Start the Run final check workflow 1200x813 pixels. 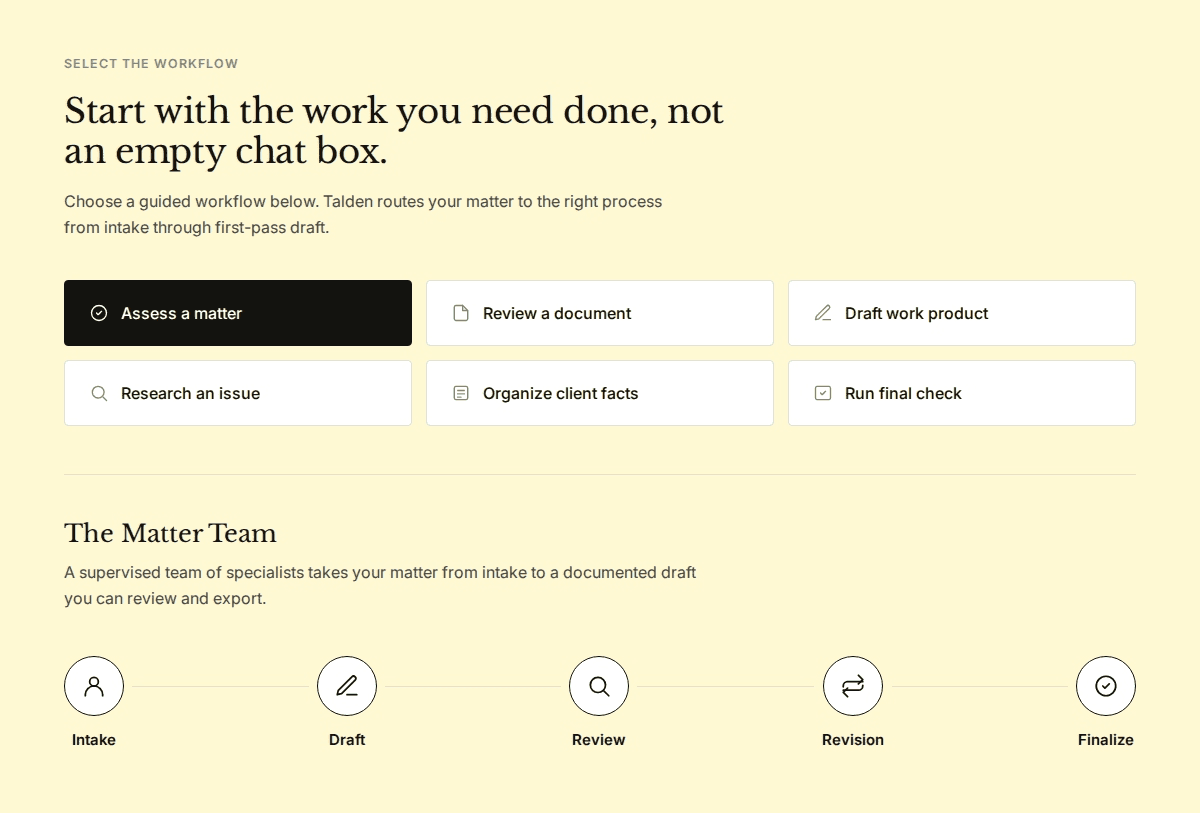click(x=962, y=393)
